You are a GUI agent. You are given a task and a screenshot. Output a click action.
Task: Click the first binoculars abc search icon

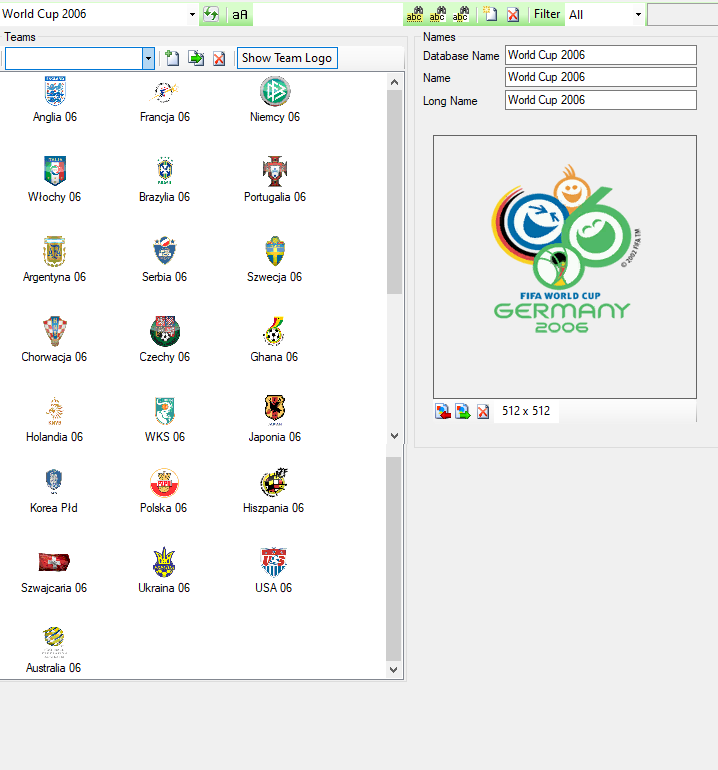[414, 14]
